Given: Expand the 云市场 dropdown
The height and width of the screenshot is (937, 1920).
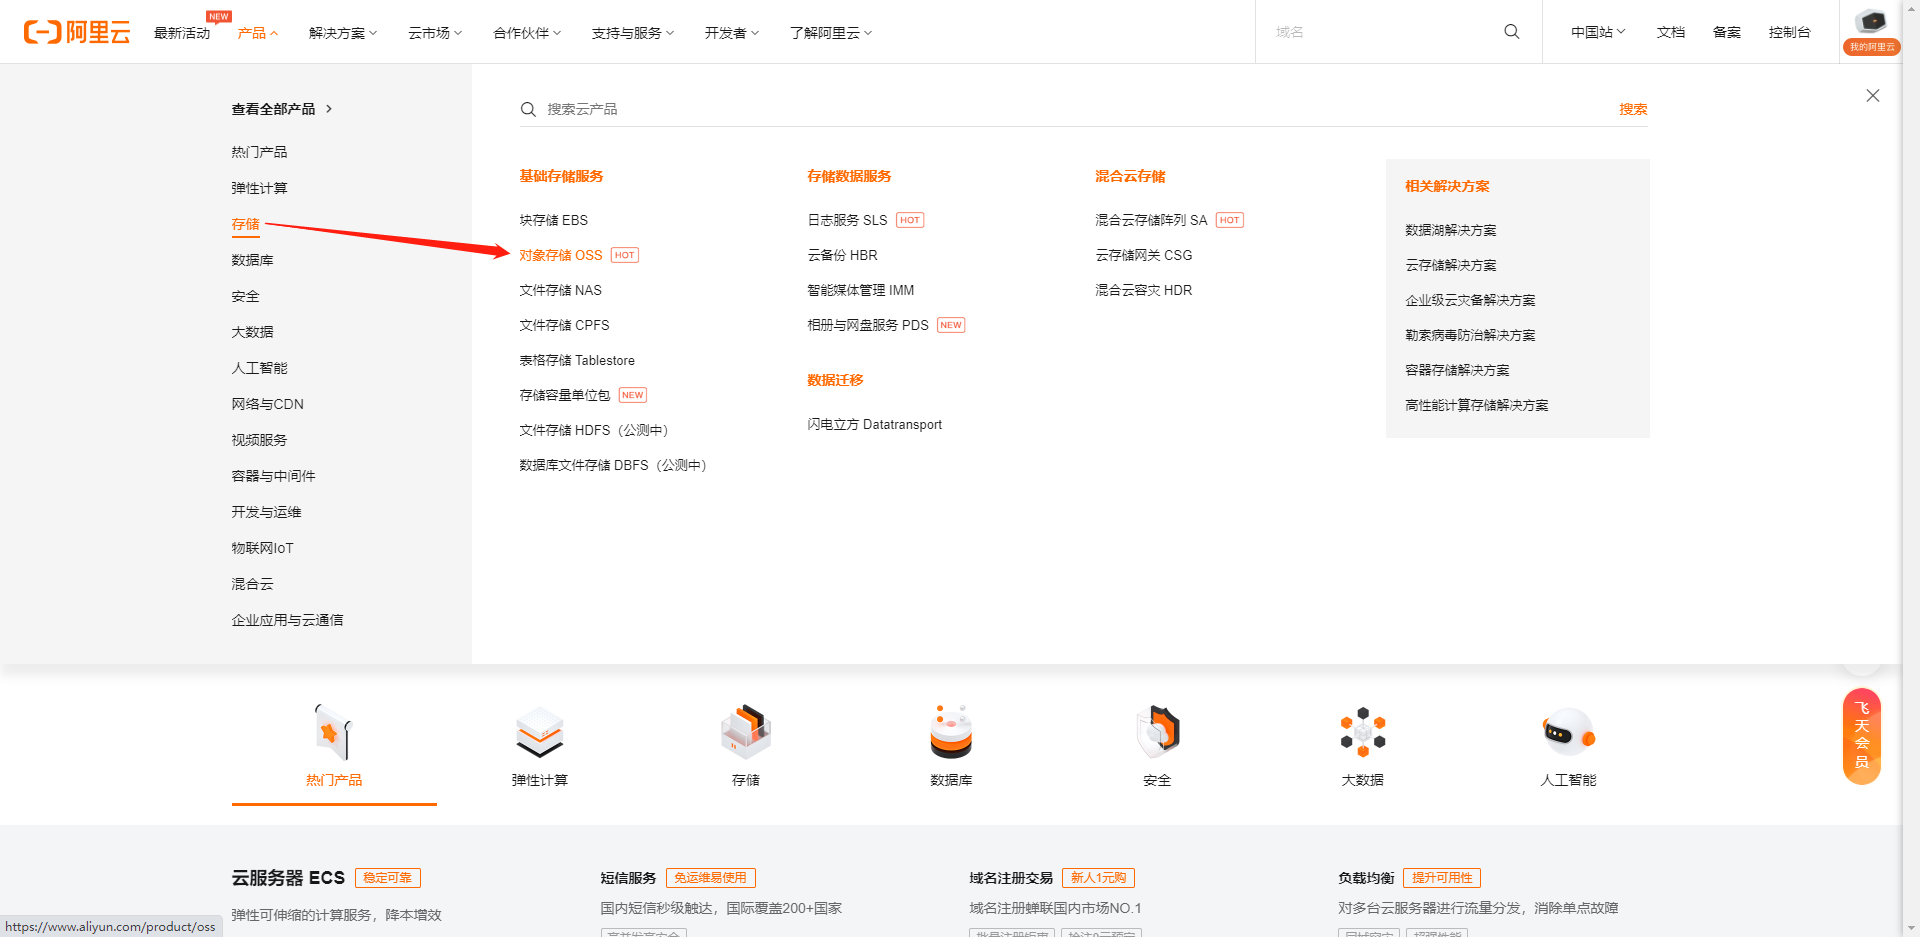Looking at the screenshot, I should [x=435, y=33].
